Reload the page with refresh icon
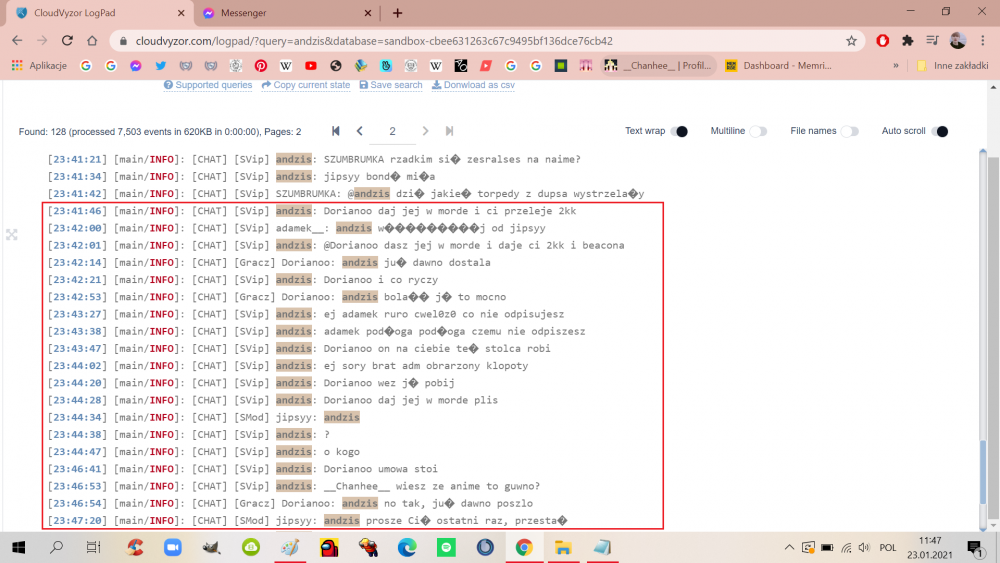 click(67, 41)
